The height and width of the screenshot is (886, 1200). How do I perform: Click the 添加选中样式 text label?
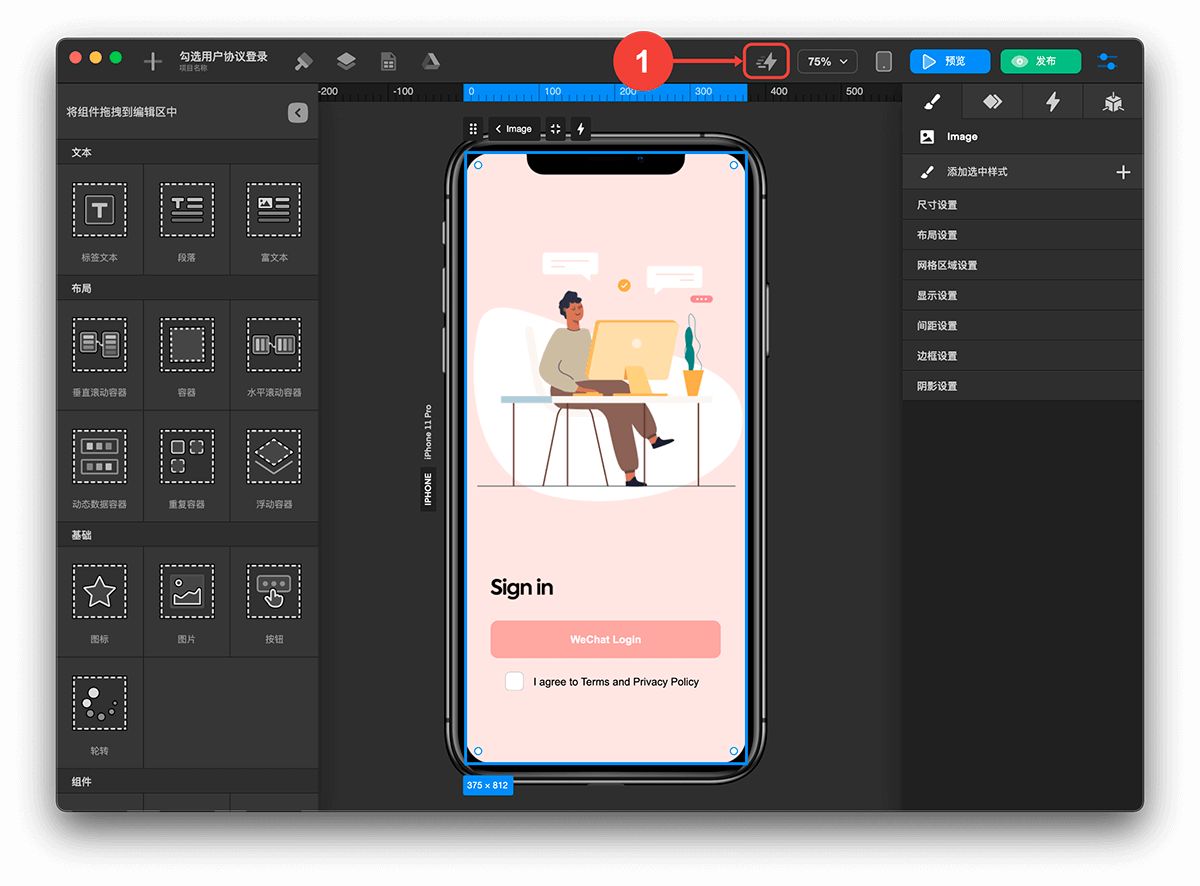[977, 172]
